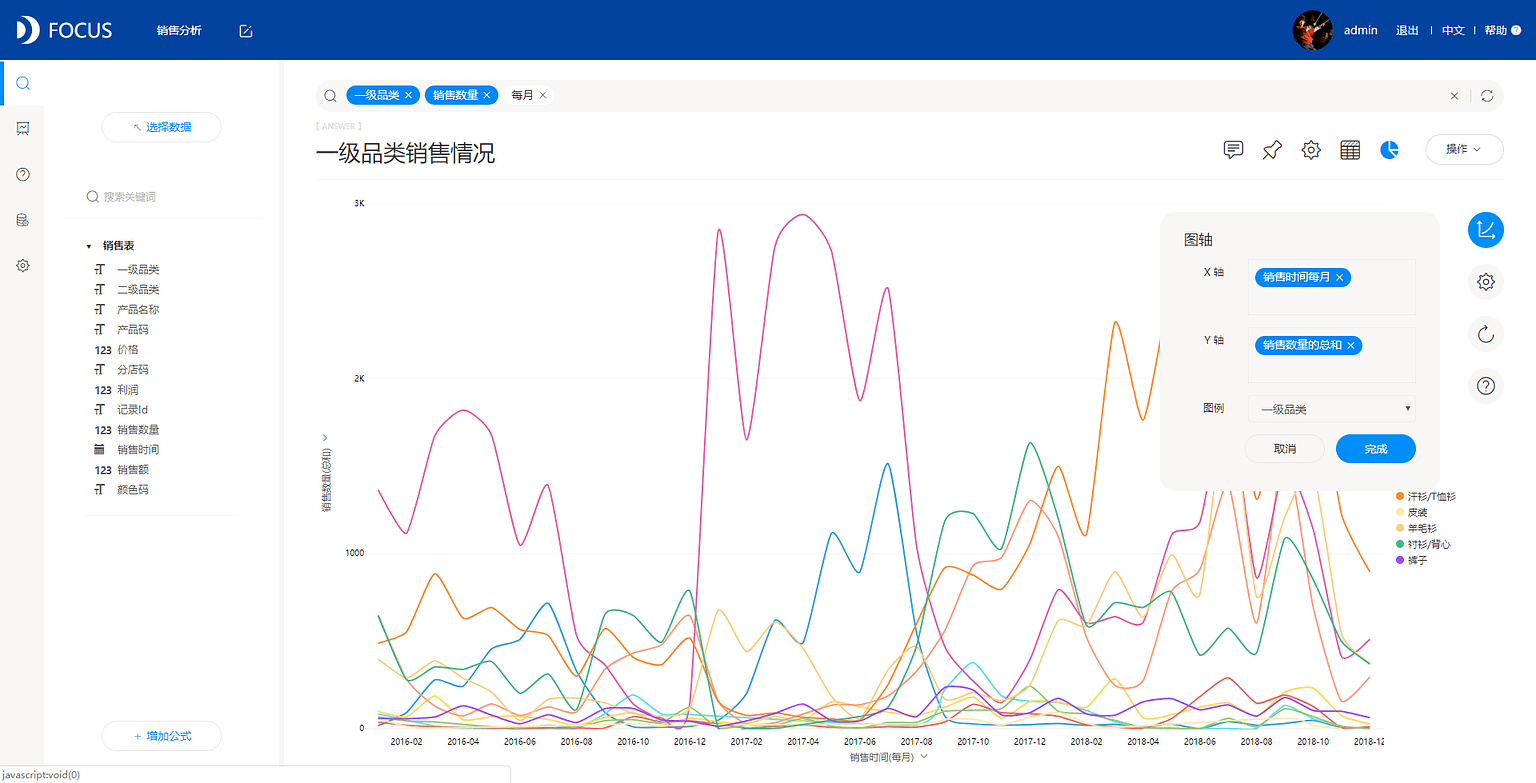Image resolution: width=1536 pixels, height=783 pixels.
Task: Toggle 羊毛衫 legend series
Action: (1415, 528)
